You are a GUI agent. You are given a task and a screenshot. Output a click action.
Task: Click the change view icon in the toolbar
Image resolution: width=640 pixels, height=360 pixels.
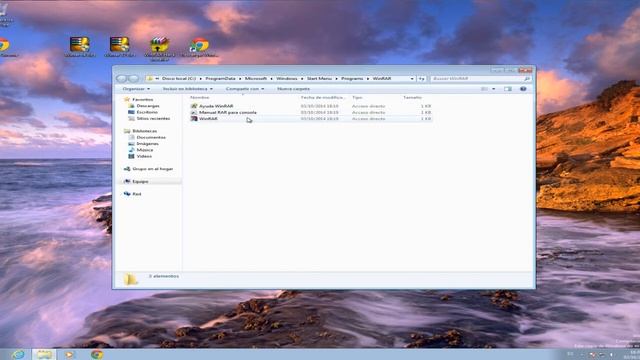click(484, 89)
